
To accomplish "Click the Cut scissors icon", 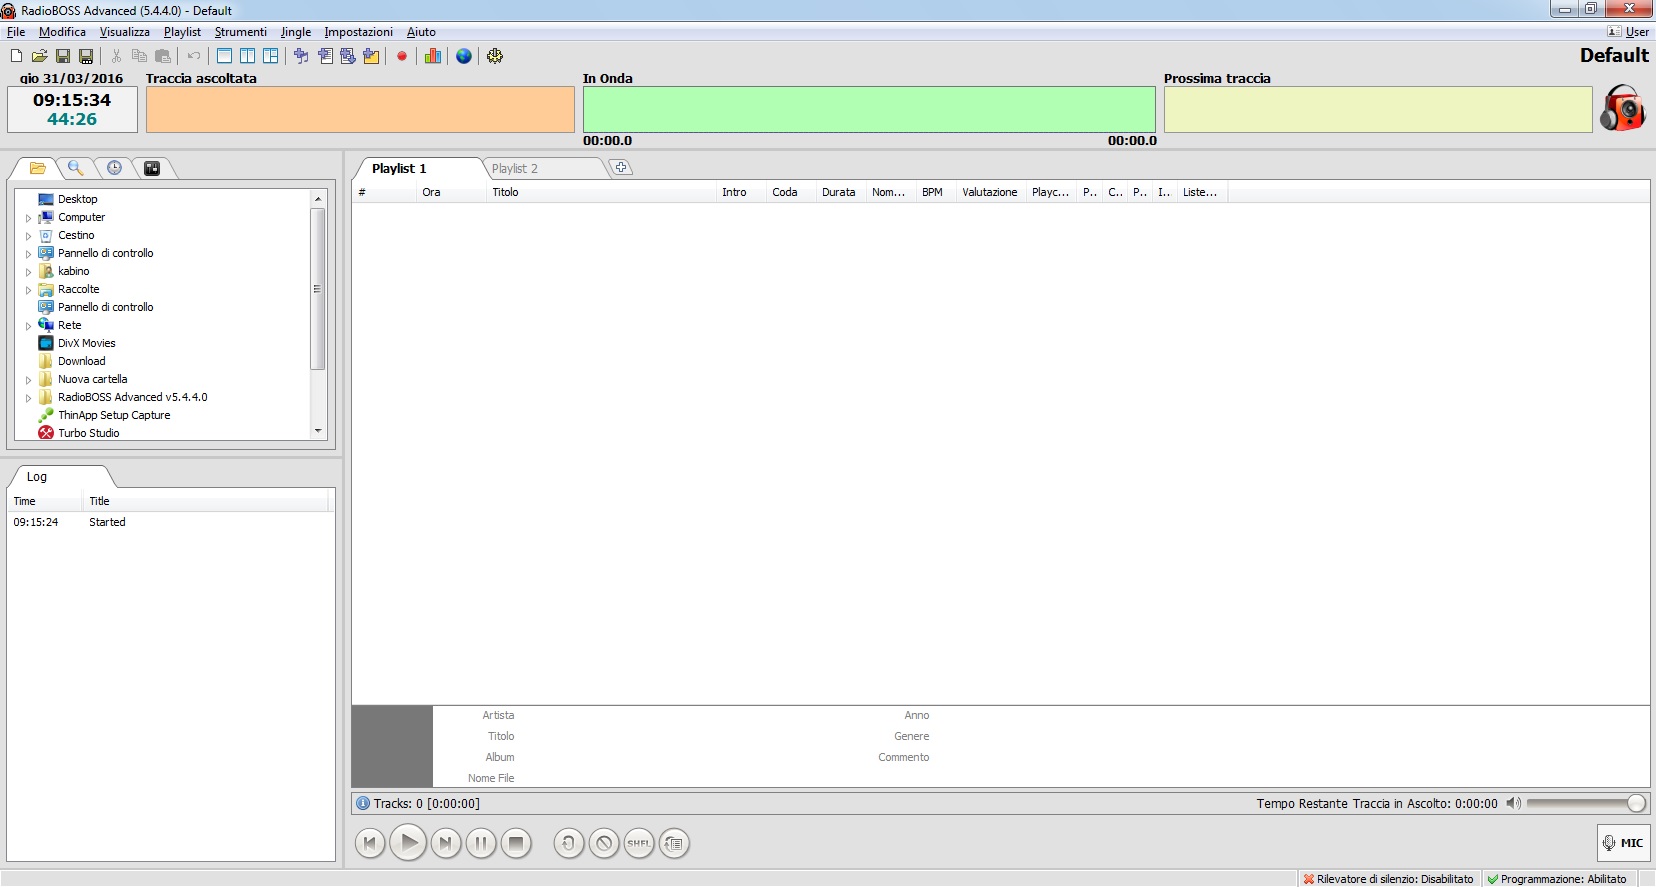I will (116, 56).
